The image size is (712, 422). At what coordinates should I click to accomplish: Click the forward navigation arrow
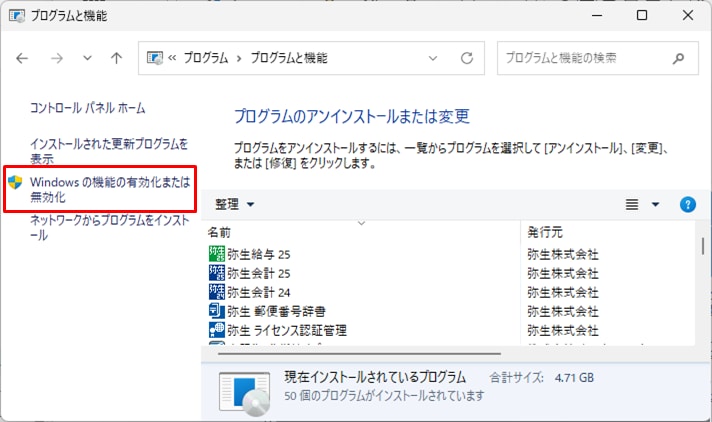[57, 58]
